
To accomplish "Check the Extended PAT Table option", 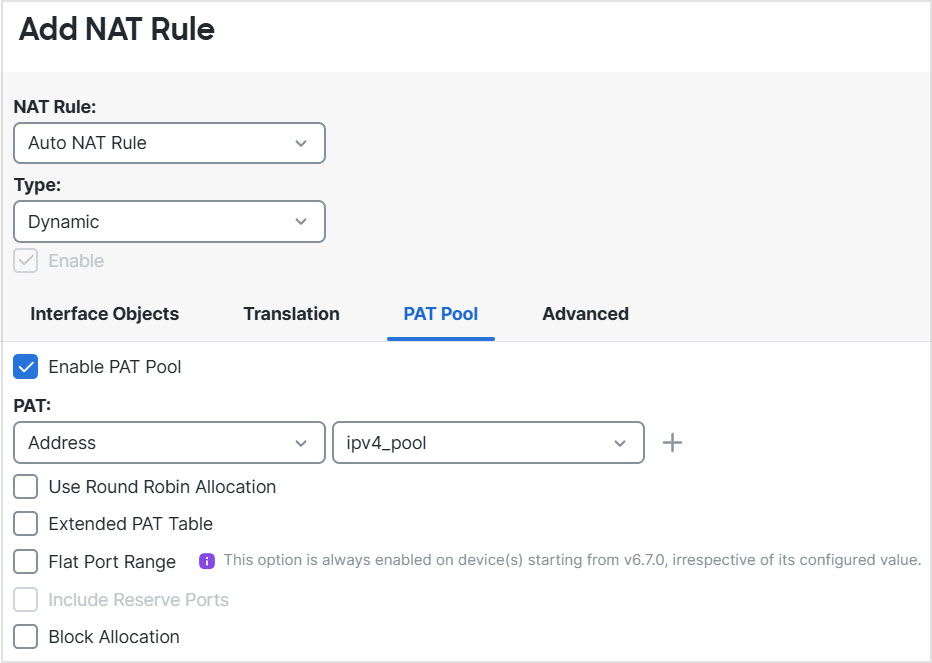I will click(x=26, y=524).
